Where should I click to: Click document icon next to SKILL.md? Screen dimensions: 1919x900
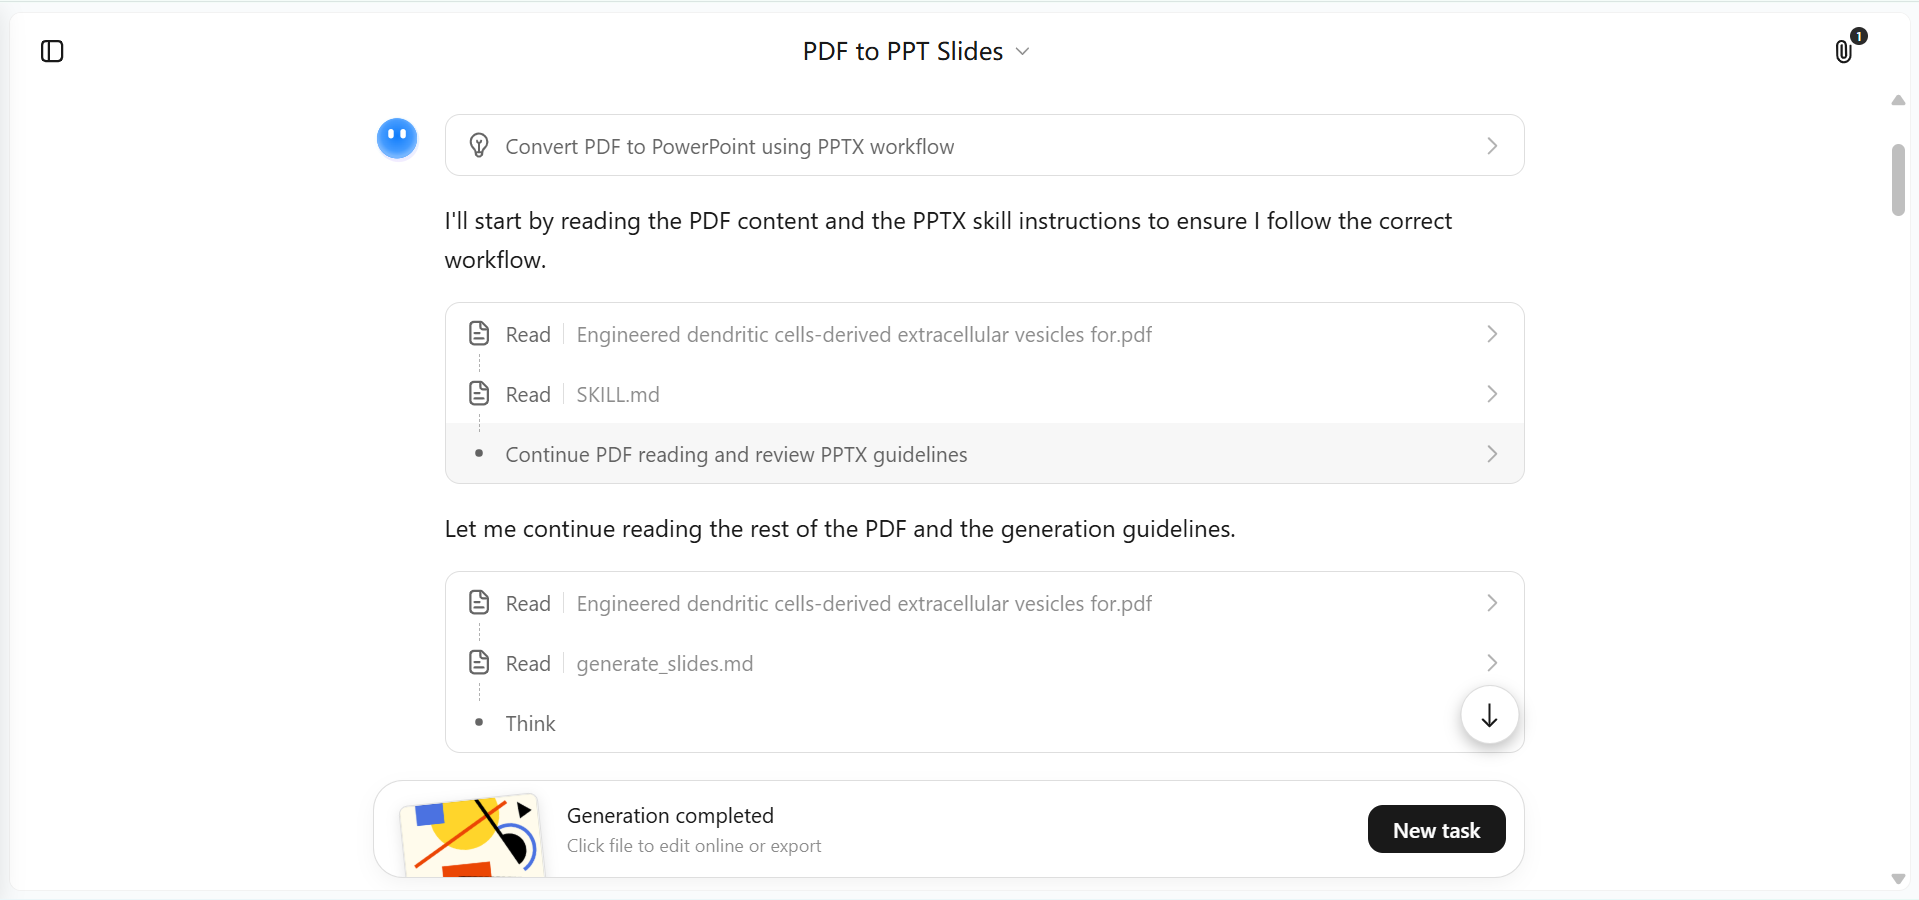click(x=479, y=393)
